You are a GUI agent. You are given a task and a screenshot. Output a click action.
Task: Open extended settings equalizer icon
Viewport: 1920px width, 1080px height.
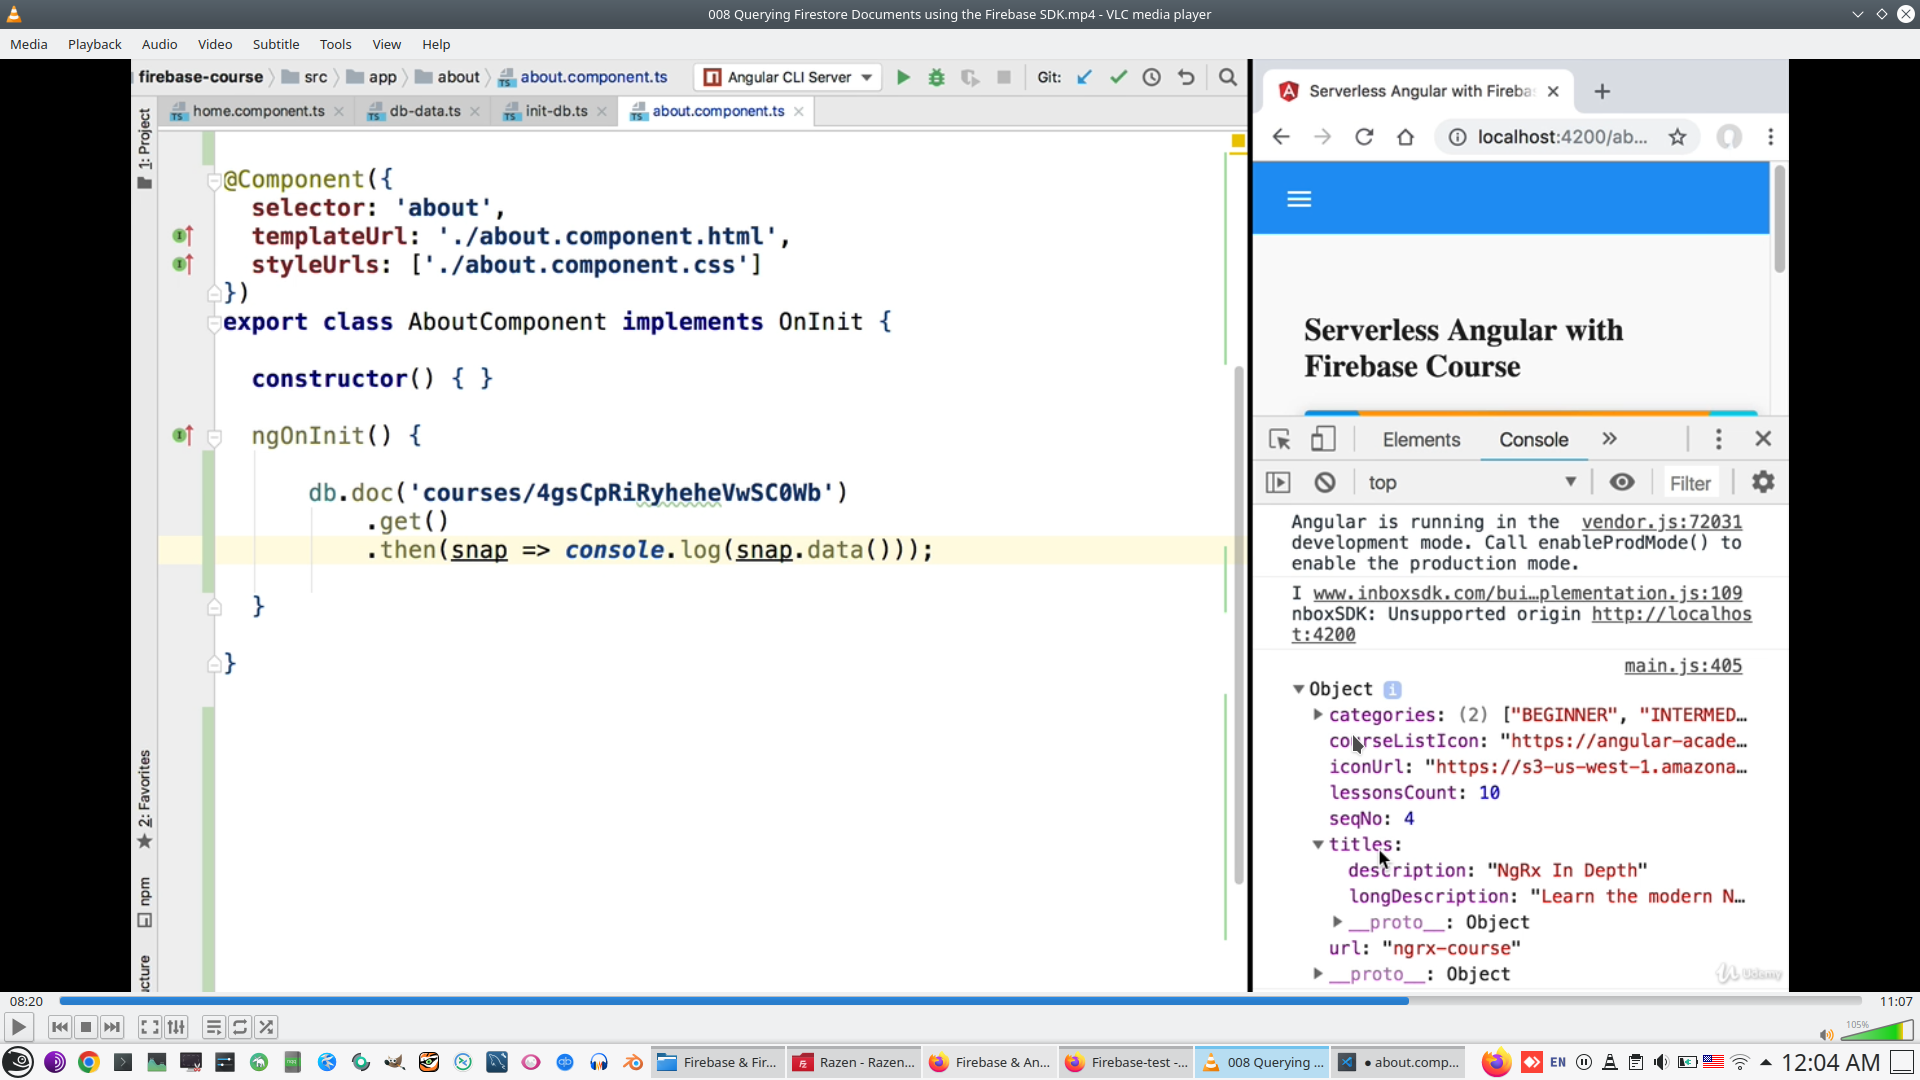pos(176,1027)
